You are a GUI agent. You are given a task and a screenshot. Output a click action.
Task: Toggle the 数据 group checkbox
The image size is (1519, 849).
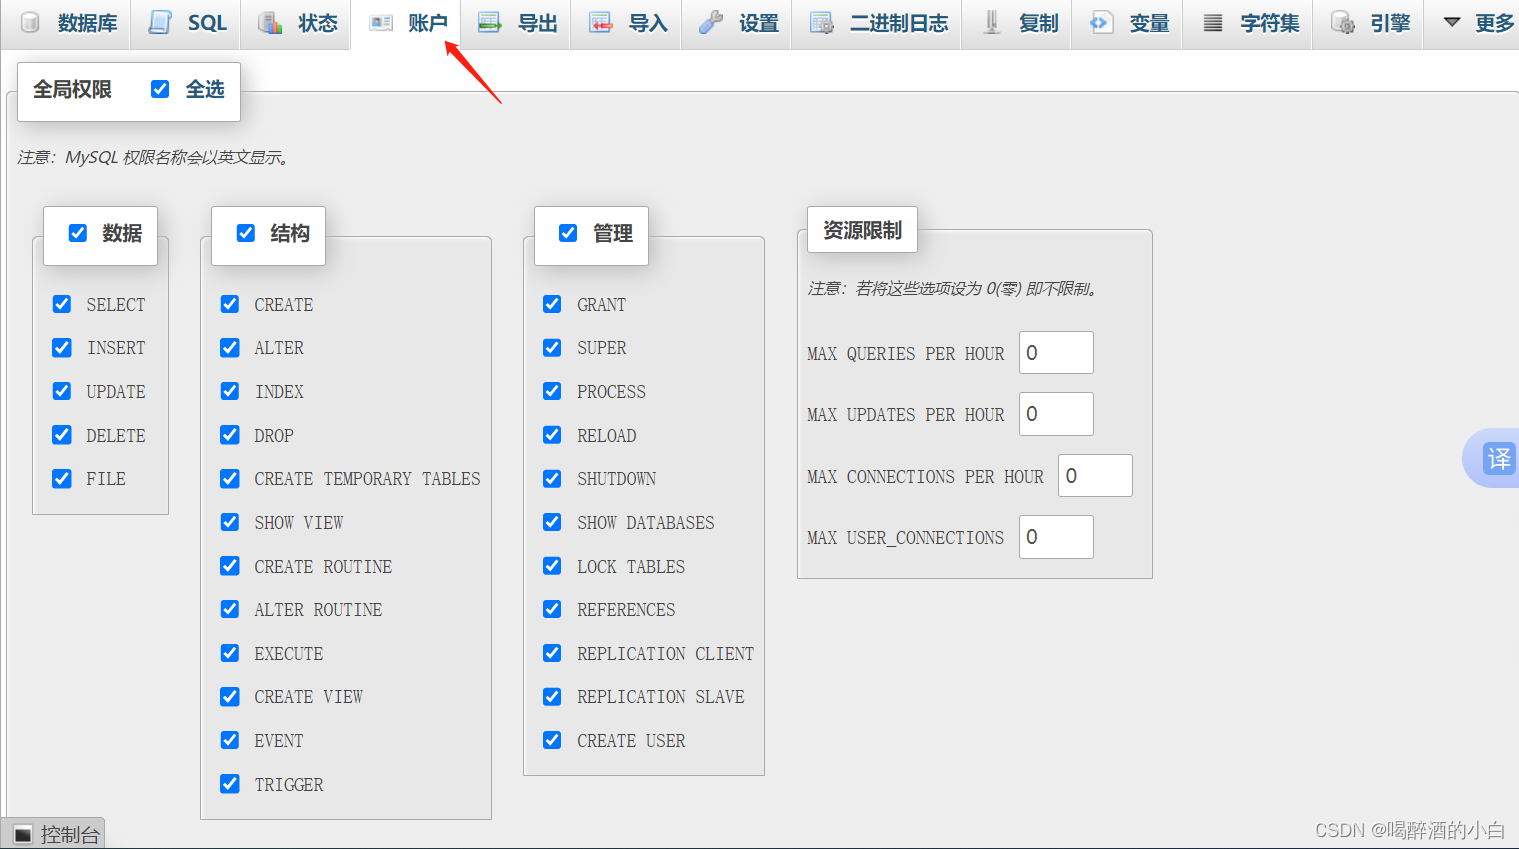coord(78,233)
